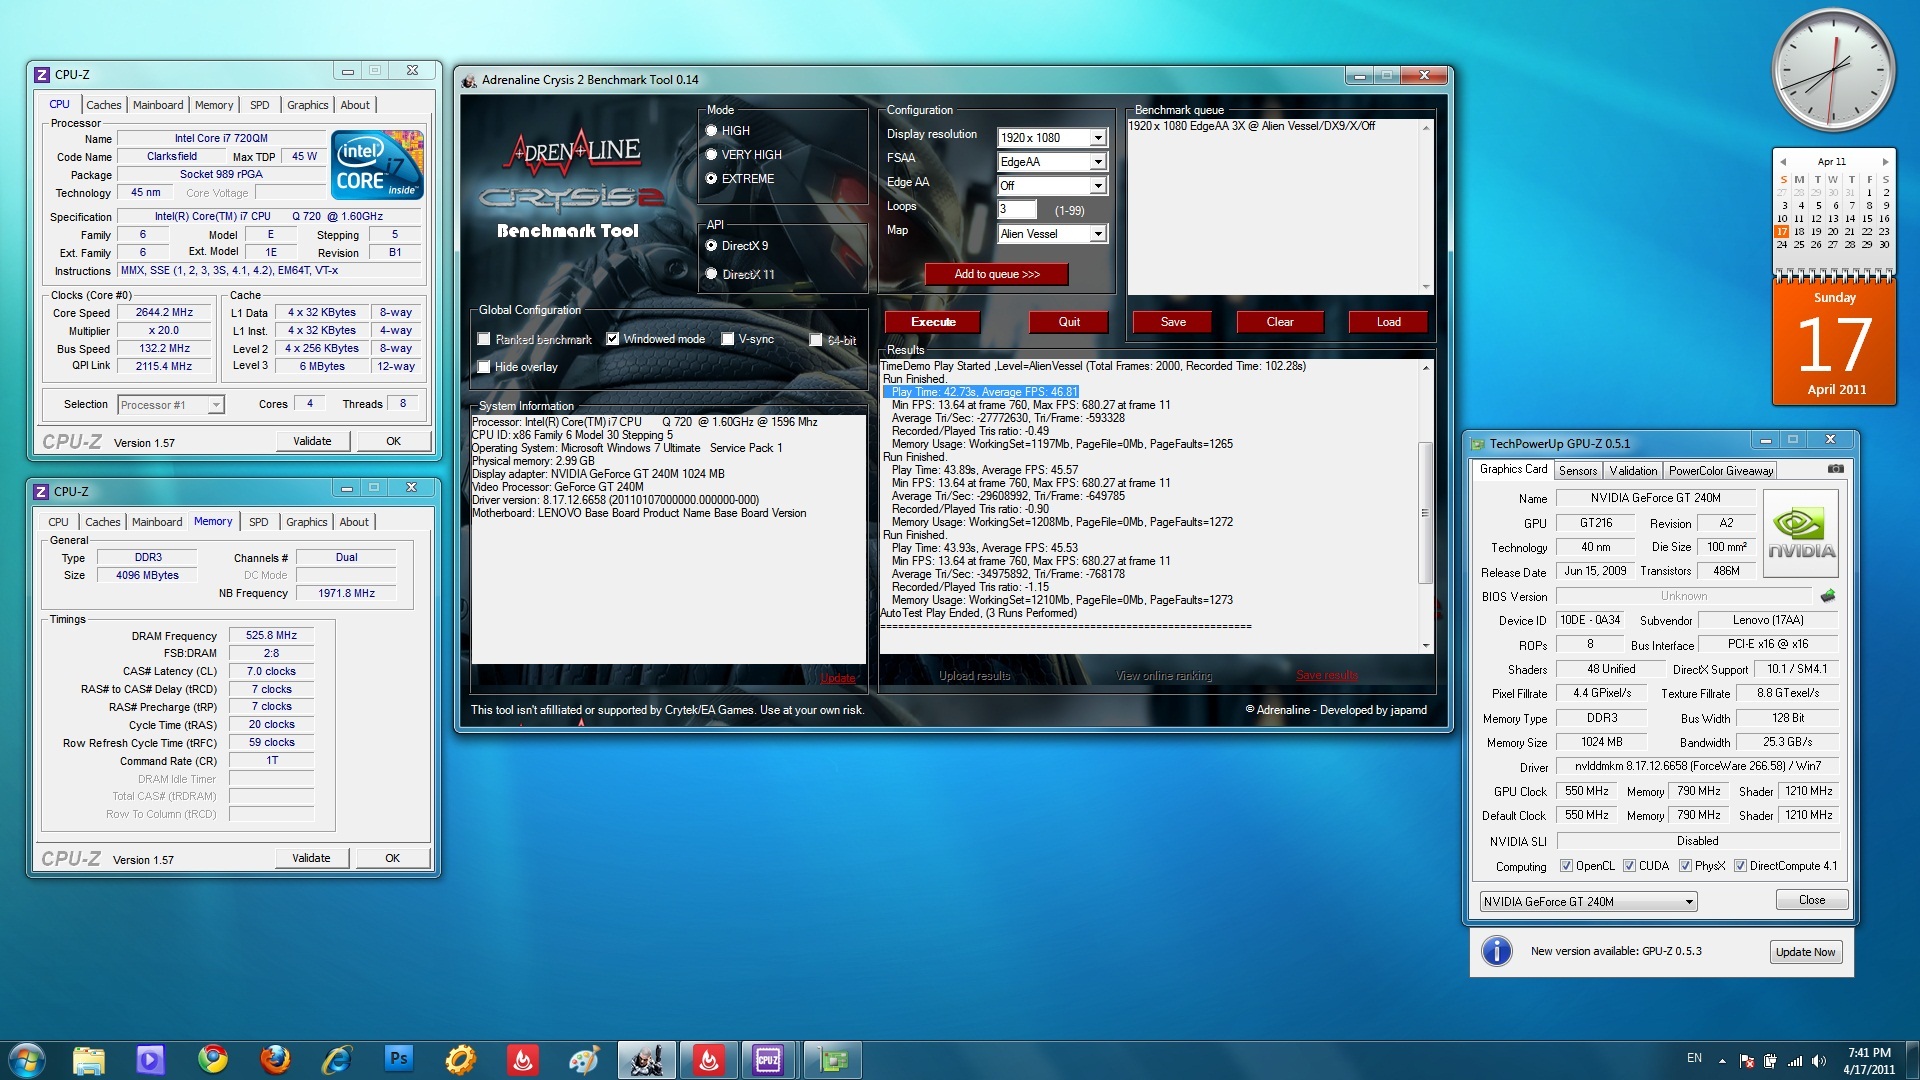Switch to the Mainboard tab in top CPU-Z

pyautogui.click(x=158, y=105)
